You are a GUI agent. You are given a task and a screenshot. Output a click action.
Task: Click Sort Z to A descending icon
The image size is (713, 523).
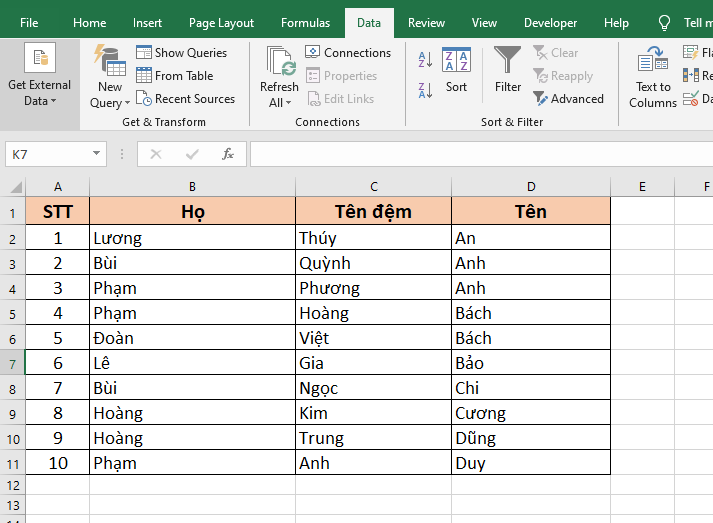point(425,89)
